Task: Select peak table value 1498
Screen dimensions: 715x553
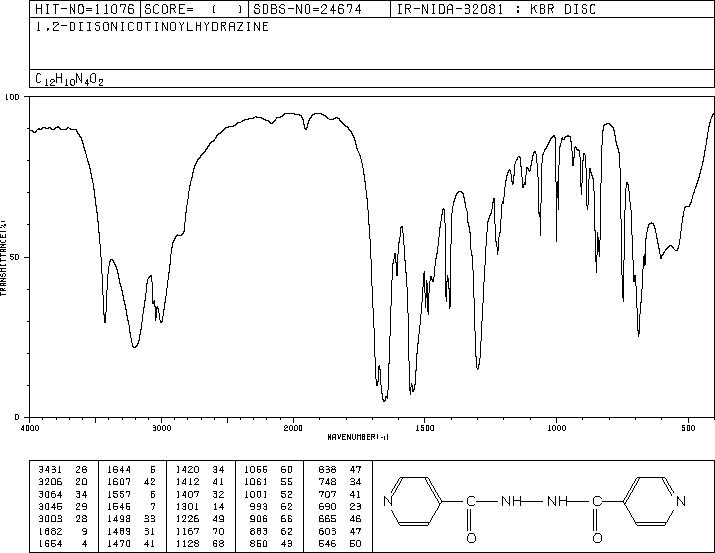Action: point(119,519)
